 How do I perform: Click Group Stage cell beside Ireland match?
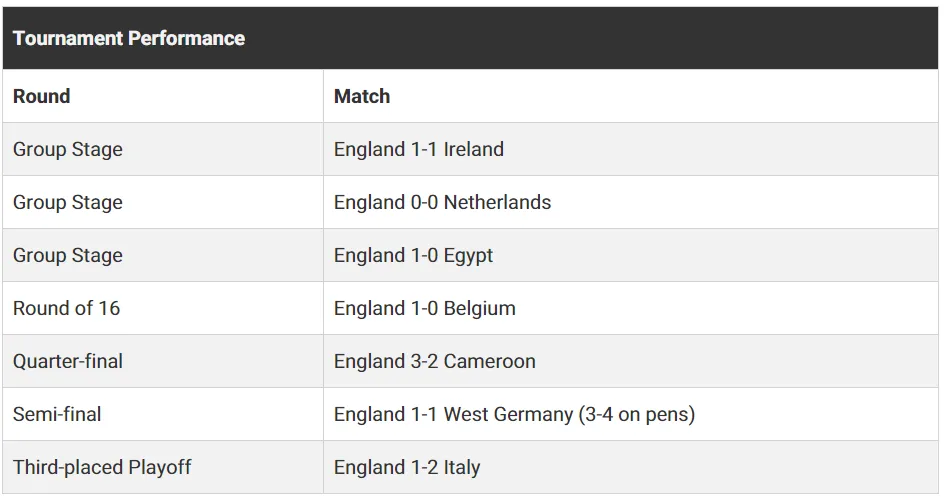(x=68, y=149)
